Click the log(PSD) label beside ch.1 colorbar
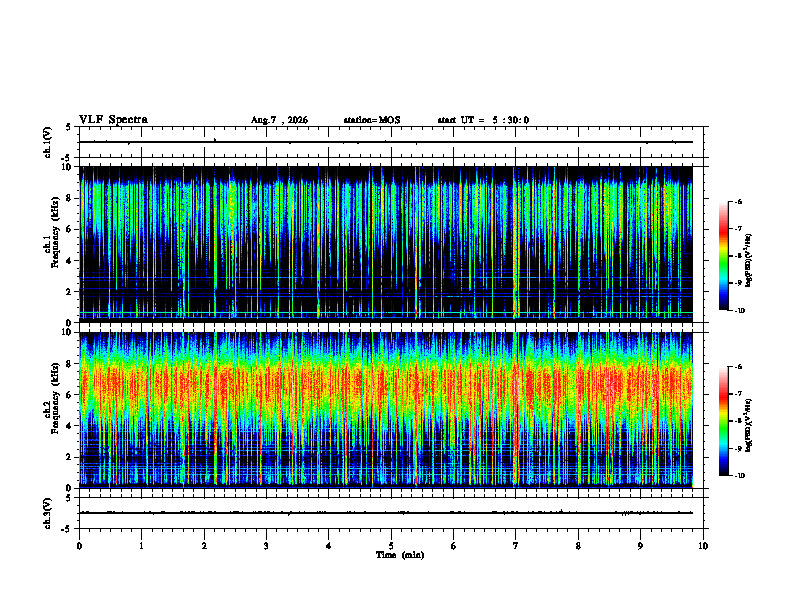792x612 pixels. tap(749, 261)
